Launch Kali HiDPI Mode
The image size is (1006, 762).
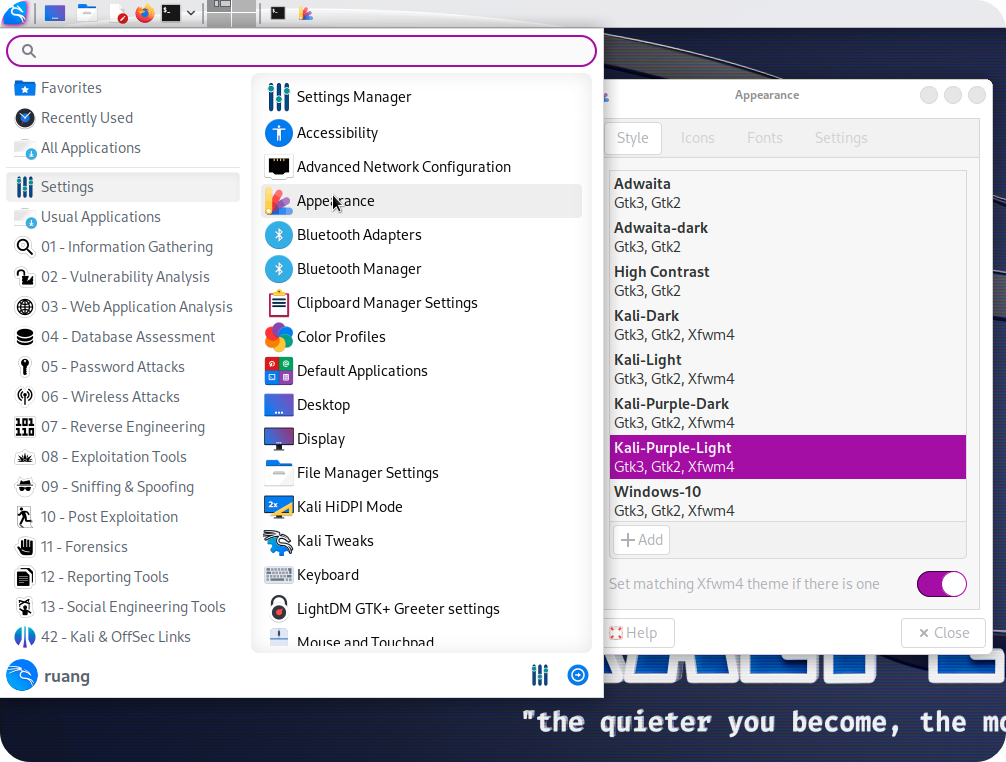[422, 507]
